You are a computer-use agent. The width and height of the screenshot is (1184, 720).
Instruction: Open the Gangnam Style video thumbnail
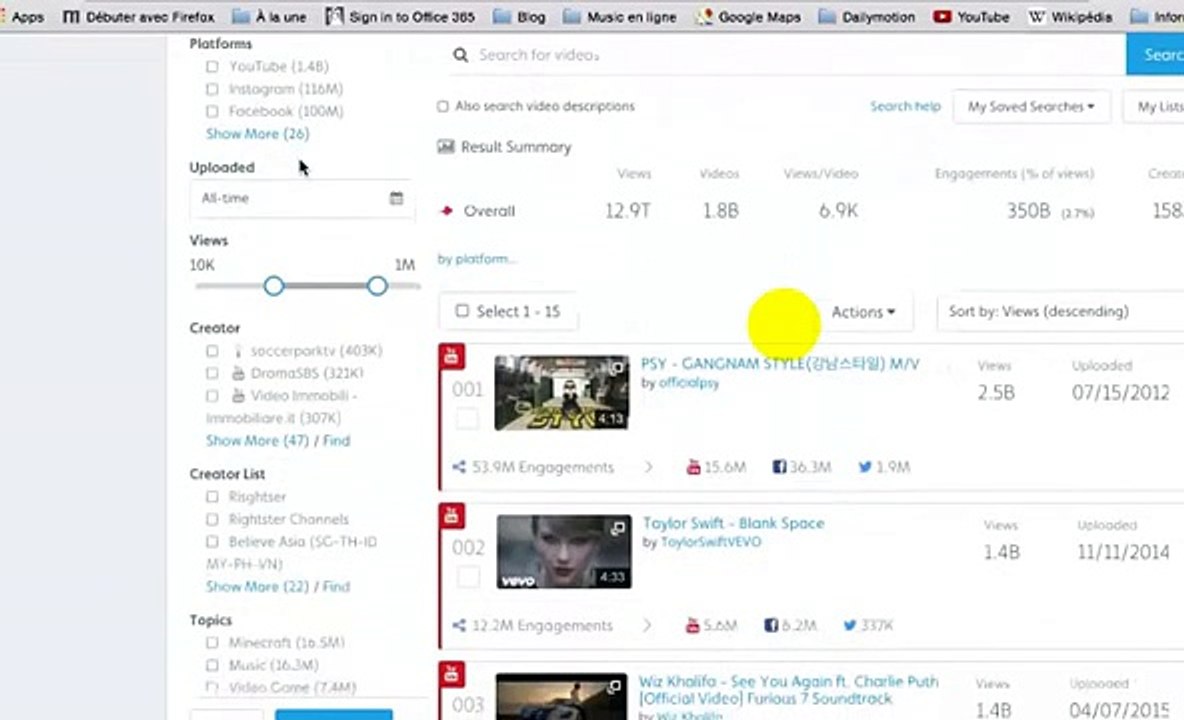pyautogui.click(x=562, y=393)
